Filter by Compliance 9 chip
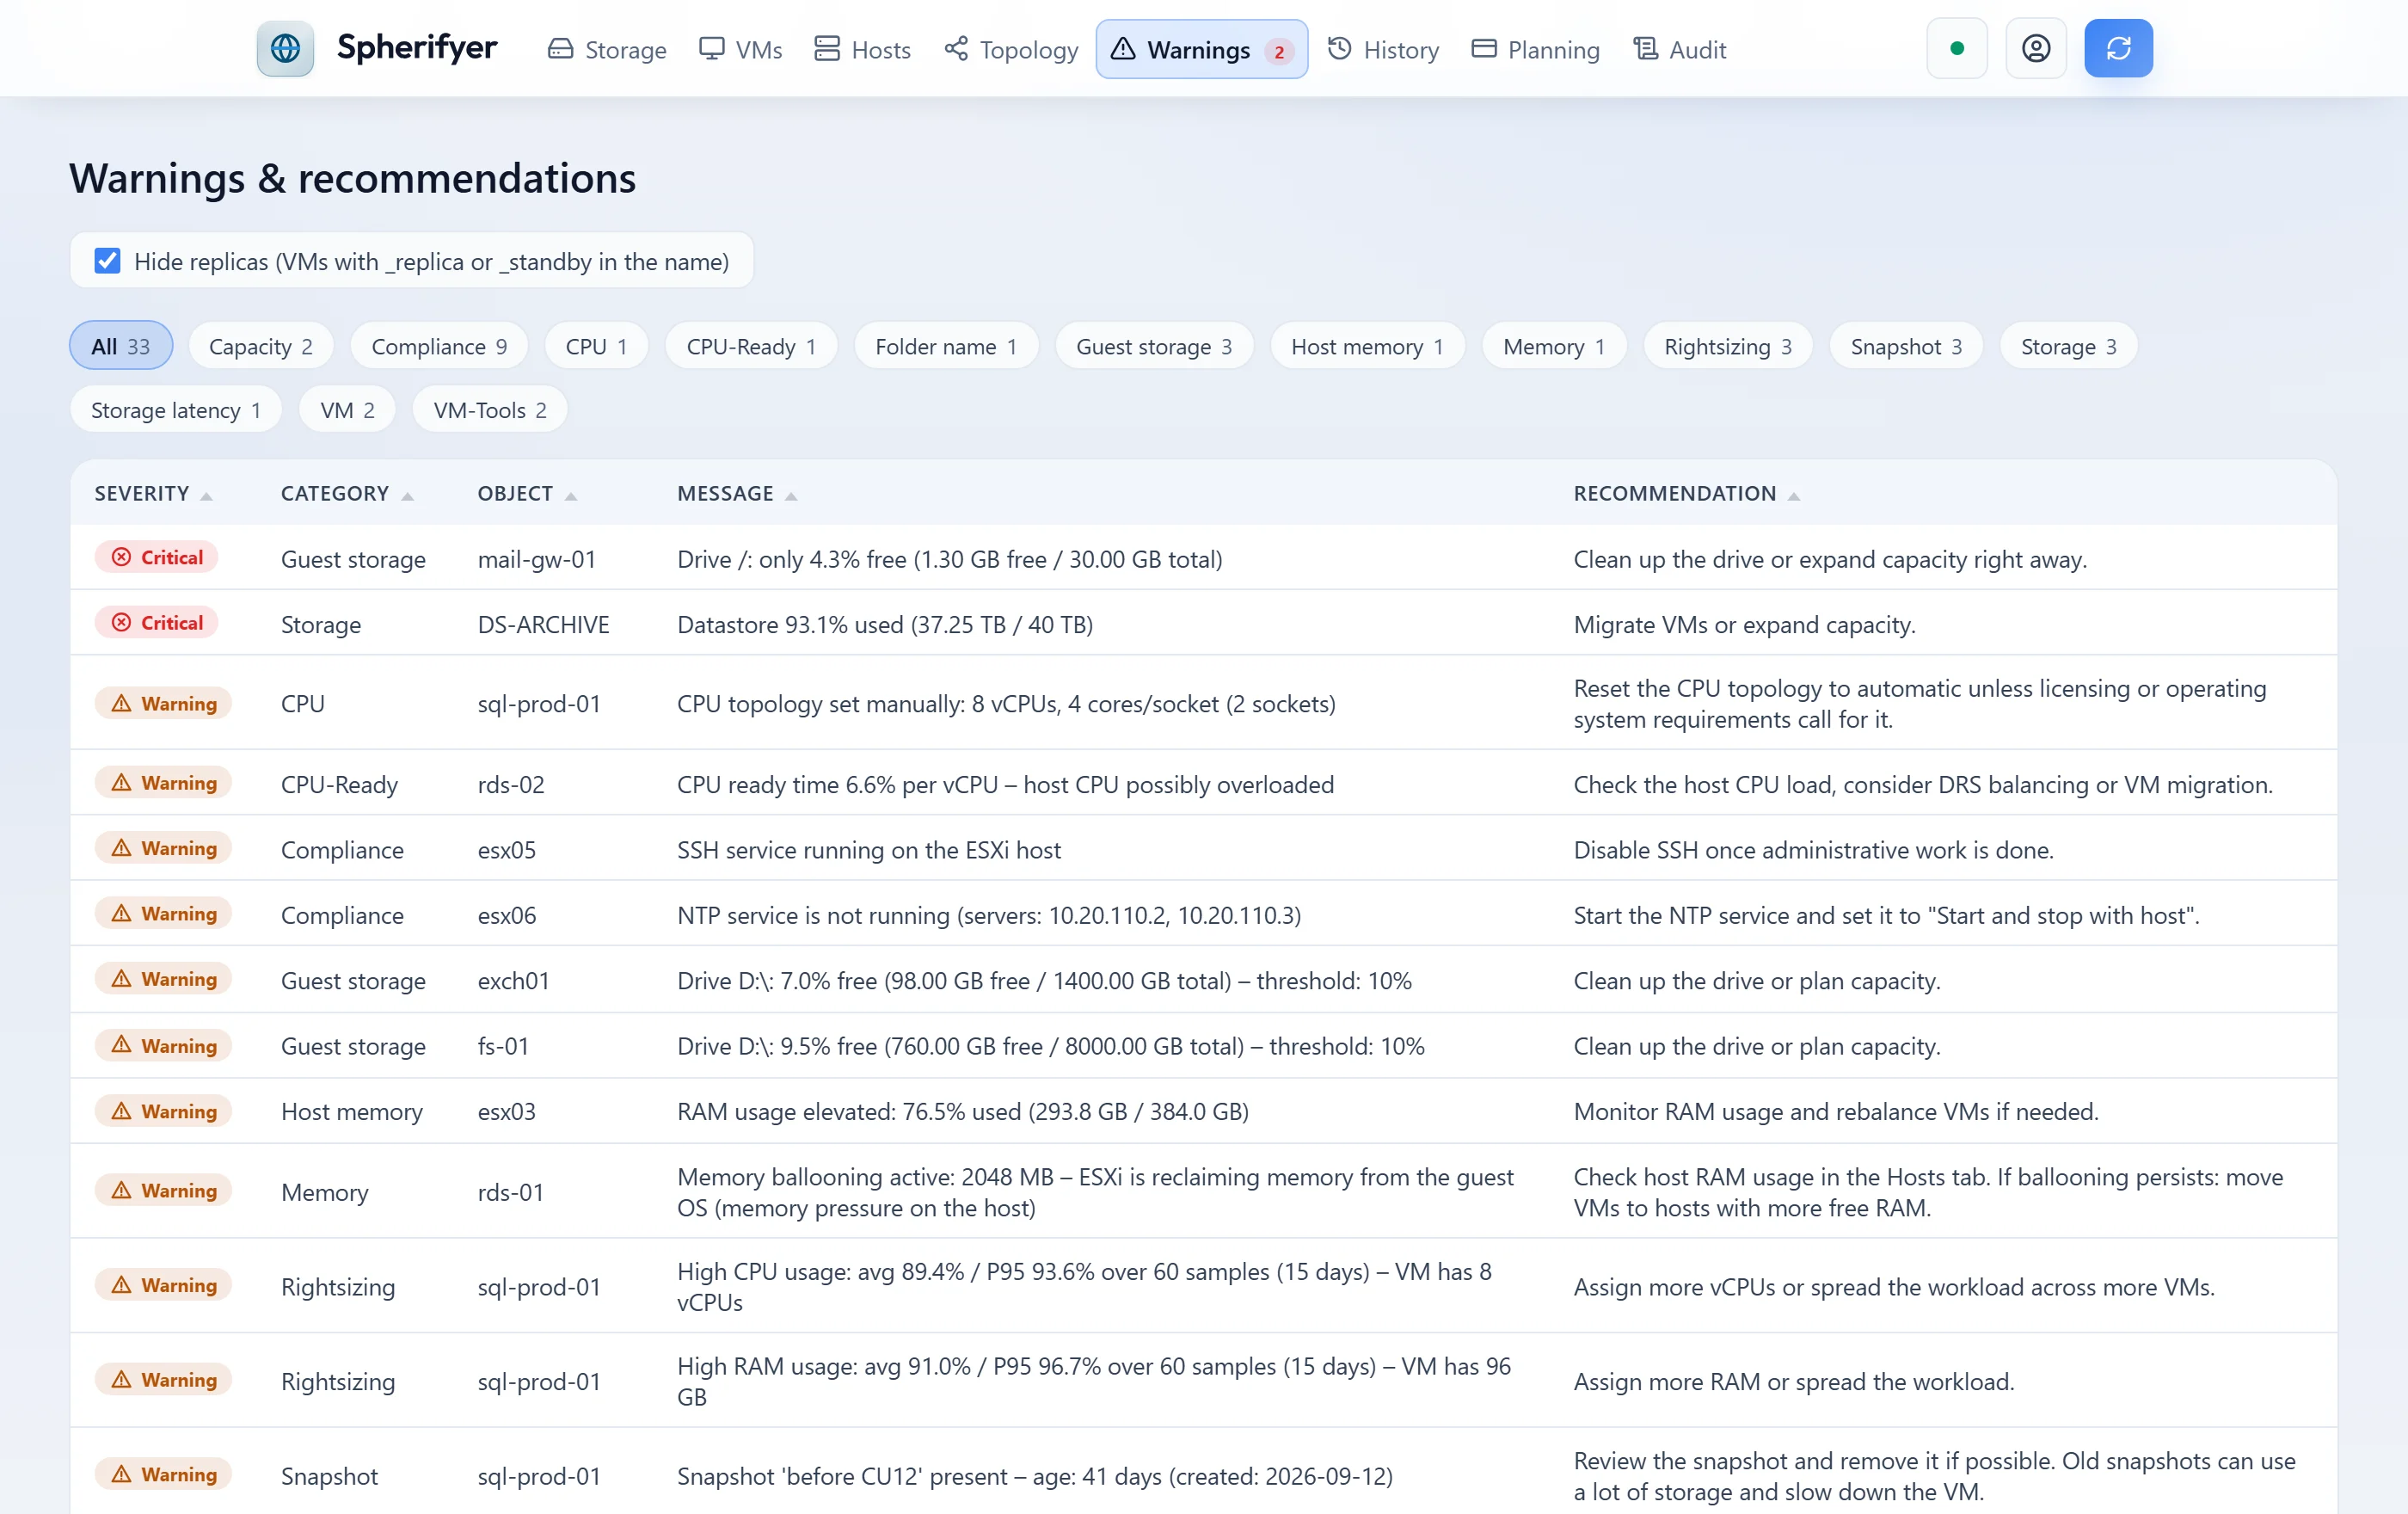Image resolution: width=2408 pixels, height=1514 pixels. point(439,346)
